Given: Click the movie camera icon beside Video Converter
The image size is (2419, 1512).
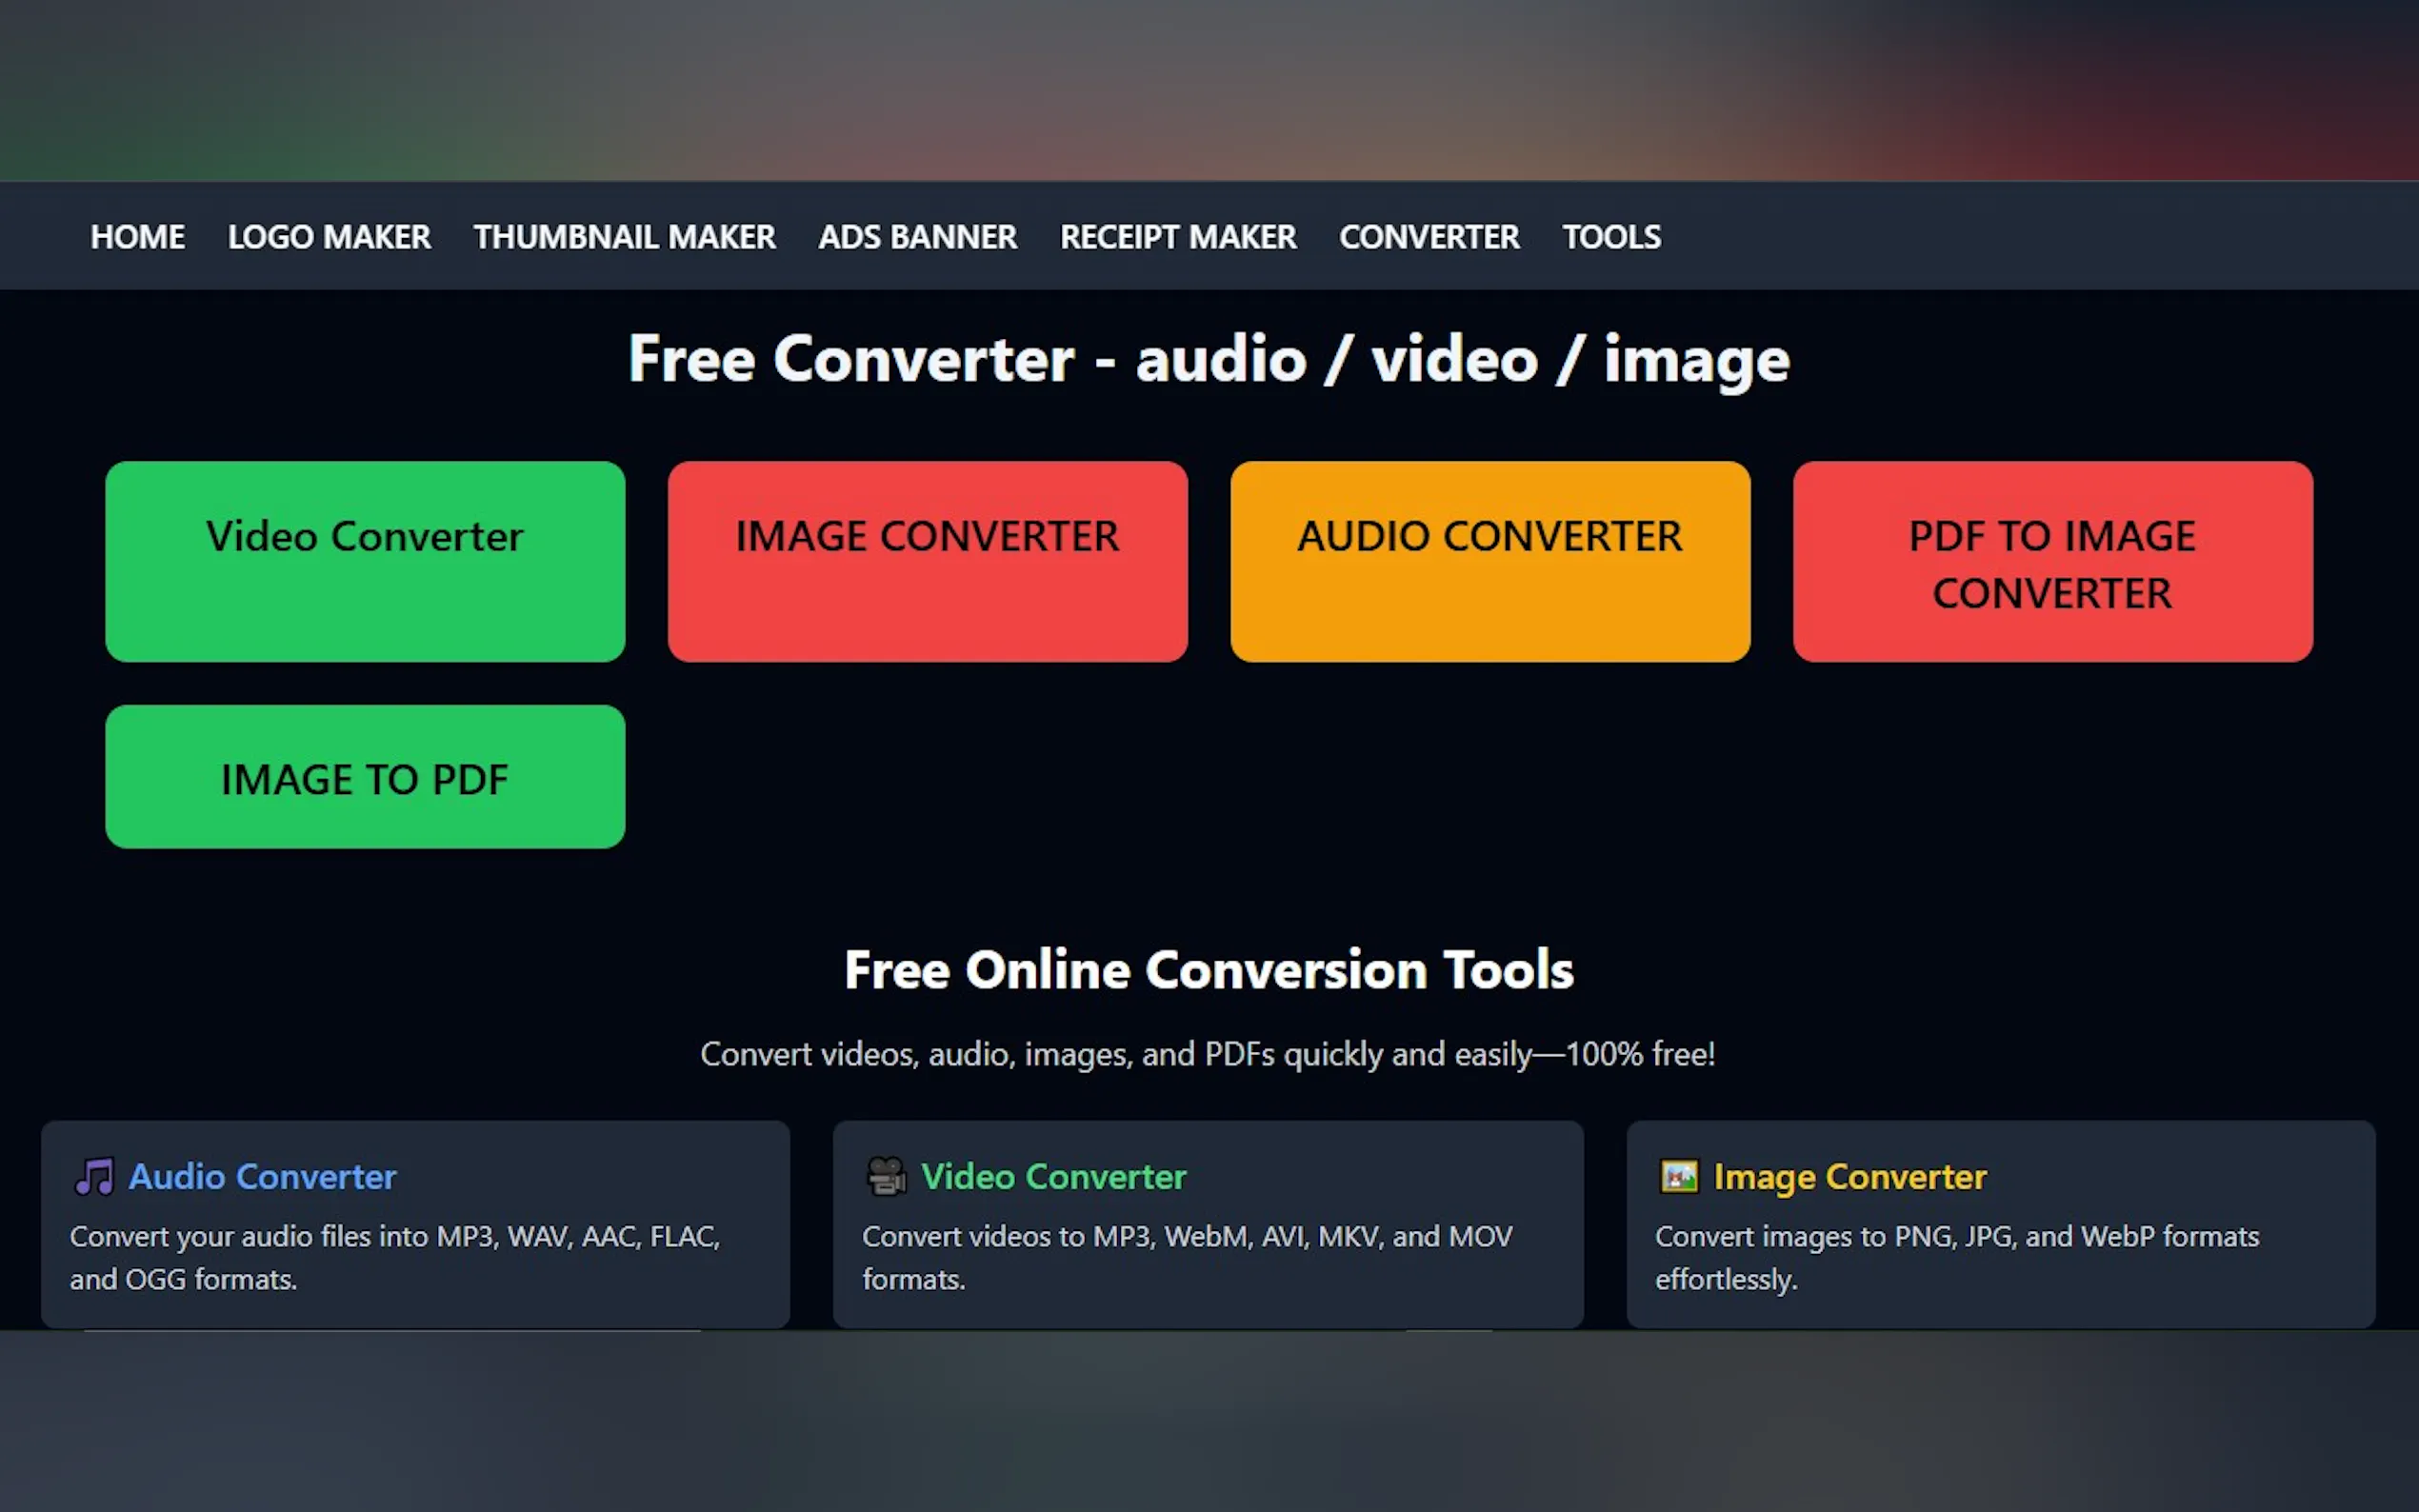Looking at the screenshot, I should pos(886,1177).
